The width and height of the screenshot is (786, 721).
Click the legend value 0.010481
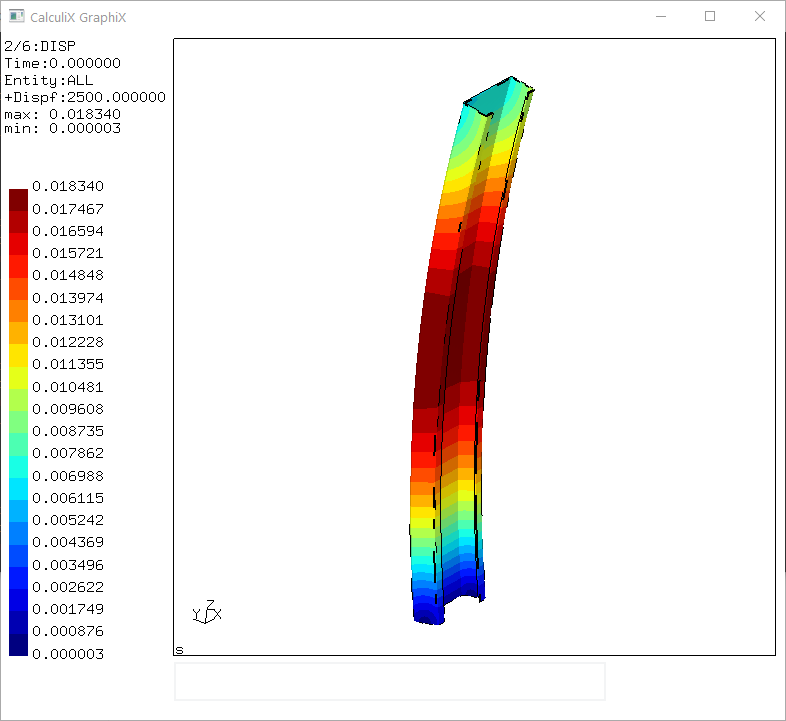pyautogui.click(x=68, y=387)
